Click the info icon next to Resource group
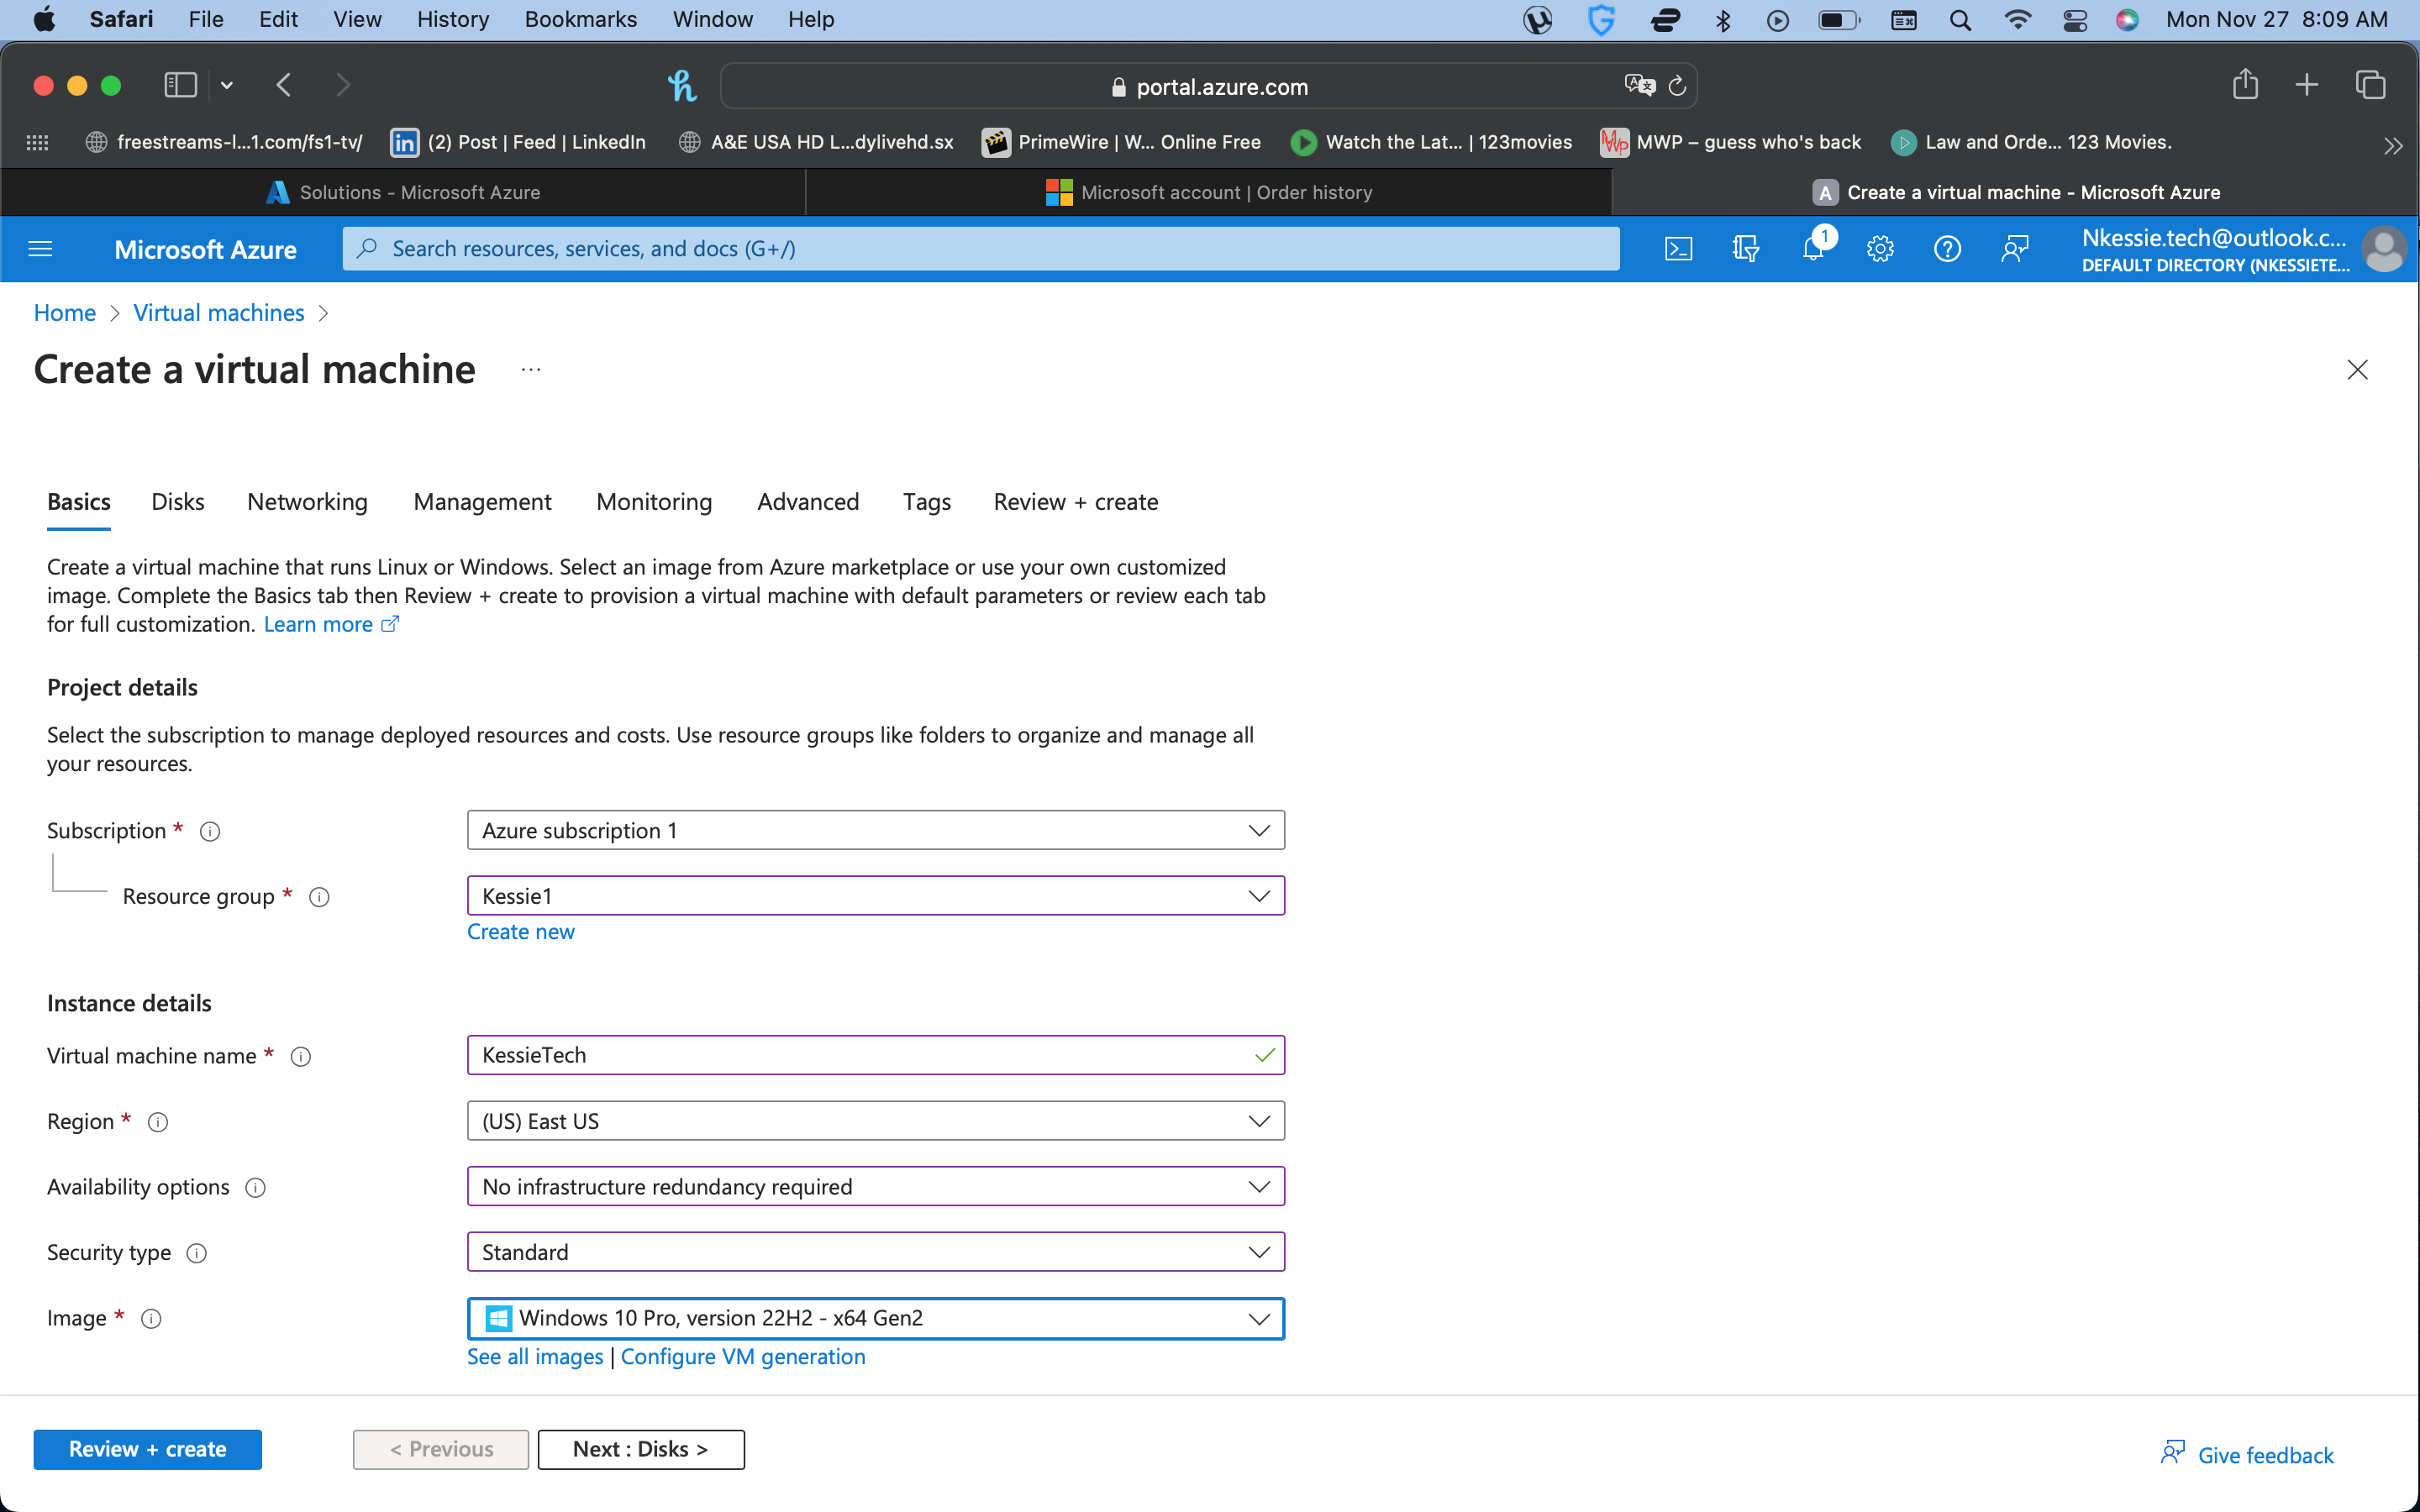Screen dimensions: 2420x1512 (319, 897)
